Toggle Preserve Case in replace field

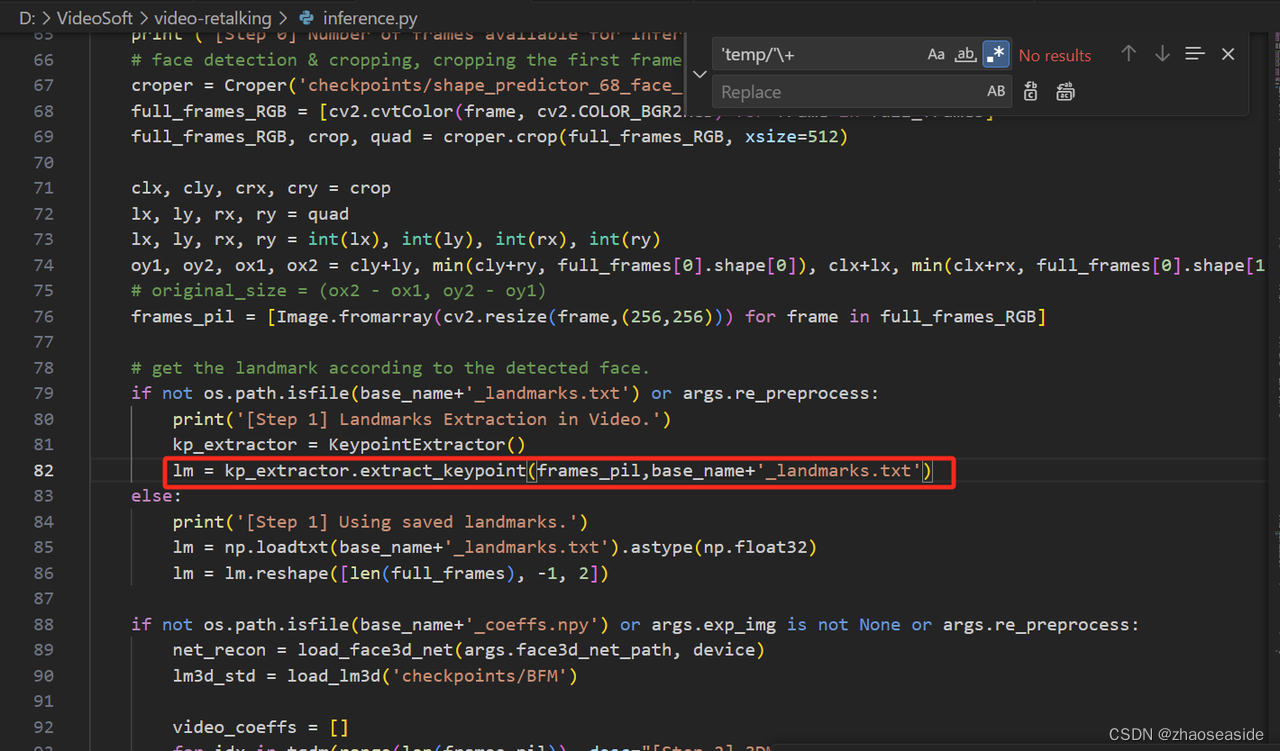point(996,92)
